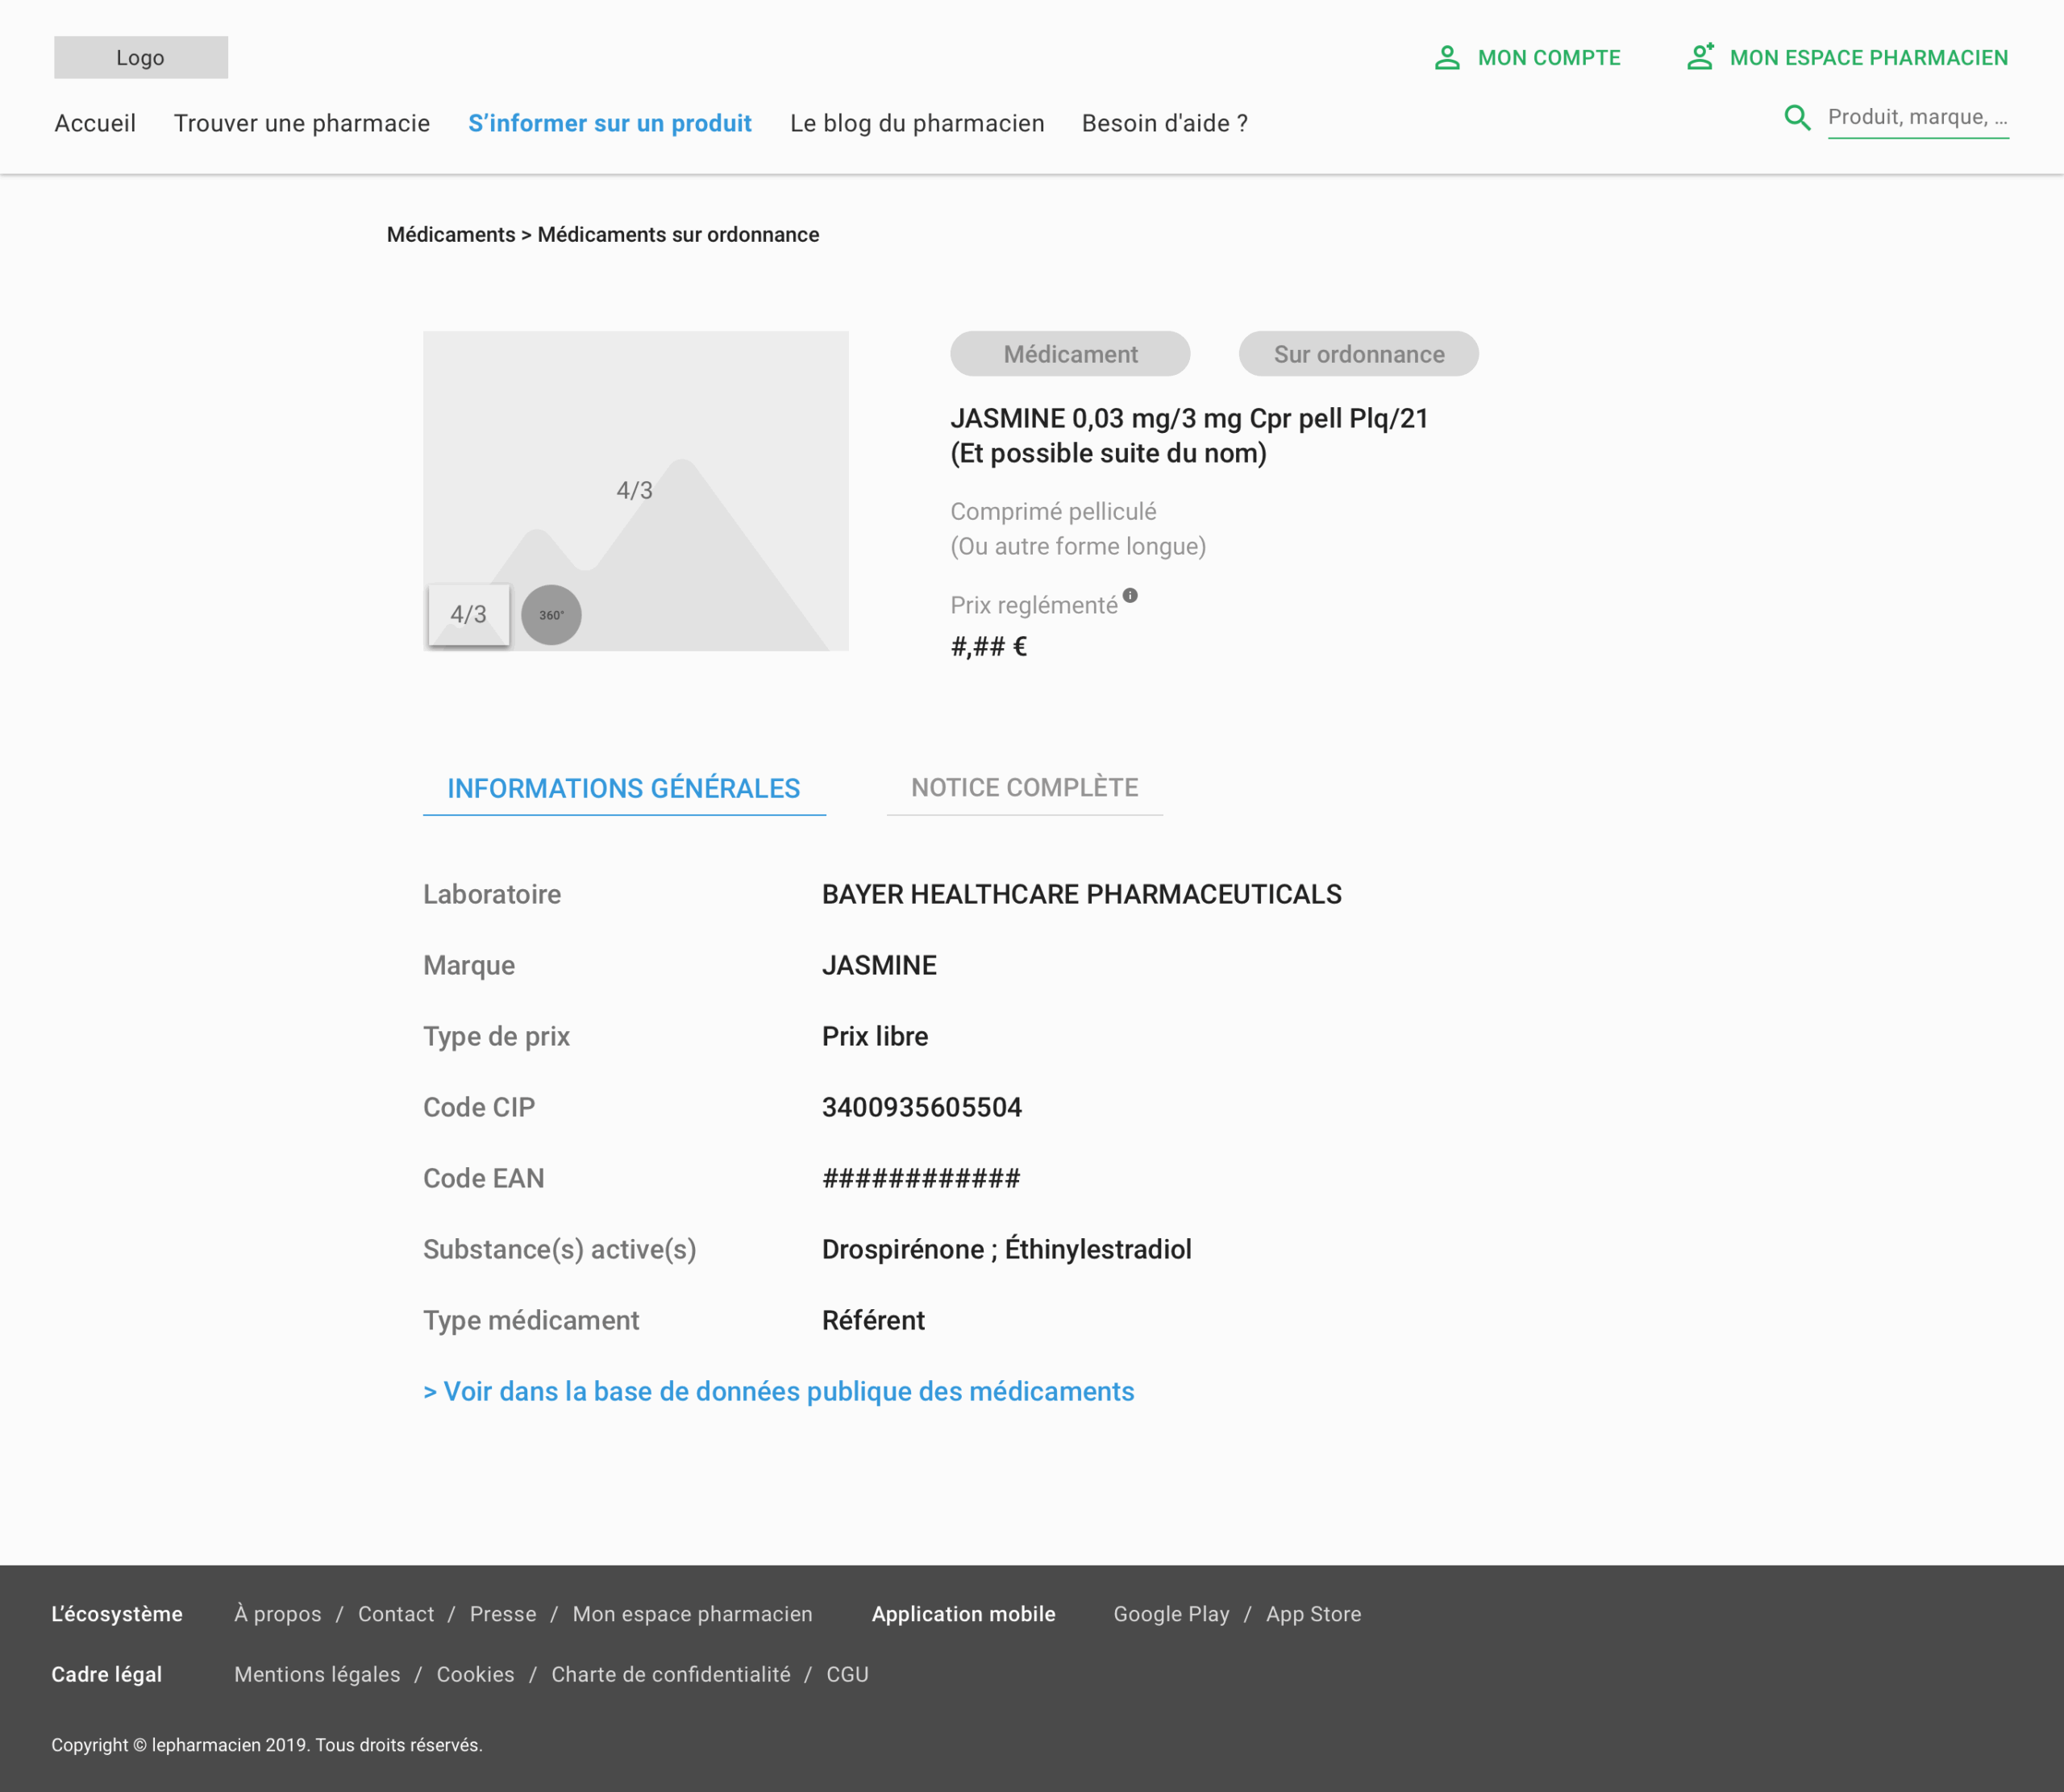
Task: Click Médicaments sur ordonnance breadcrumb
Action: tap(678, 234)
